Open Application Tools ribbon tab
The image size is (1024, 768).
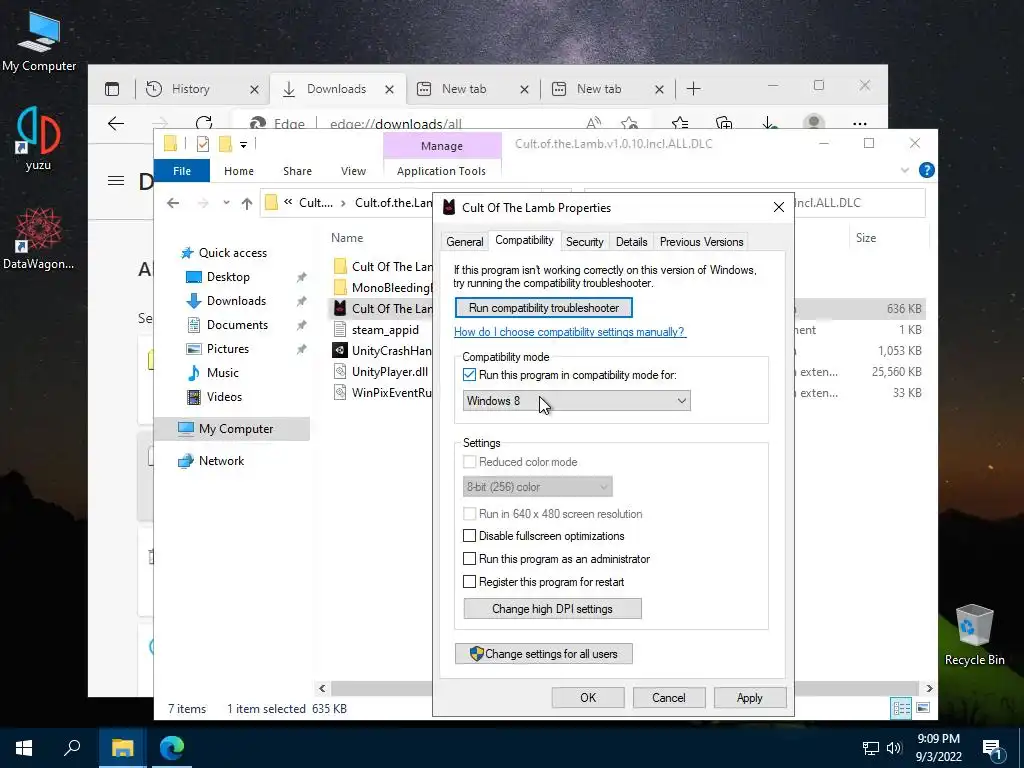pos(441,171)
